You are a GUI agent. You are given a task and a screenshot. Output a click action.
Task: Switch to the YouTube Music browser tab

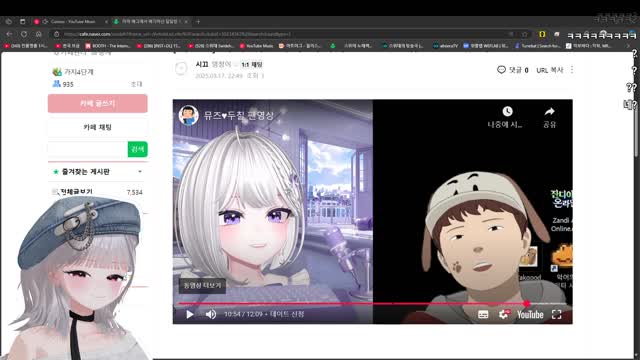click(x=69, y=21)
